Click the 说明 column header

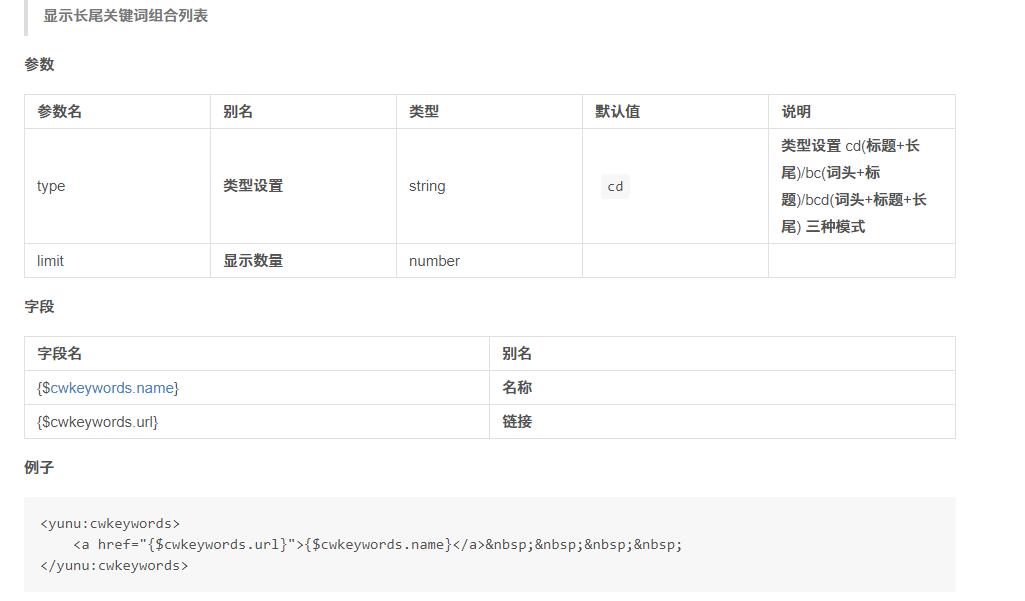click(x=796, y=111)
